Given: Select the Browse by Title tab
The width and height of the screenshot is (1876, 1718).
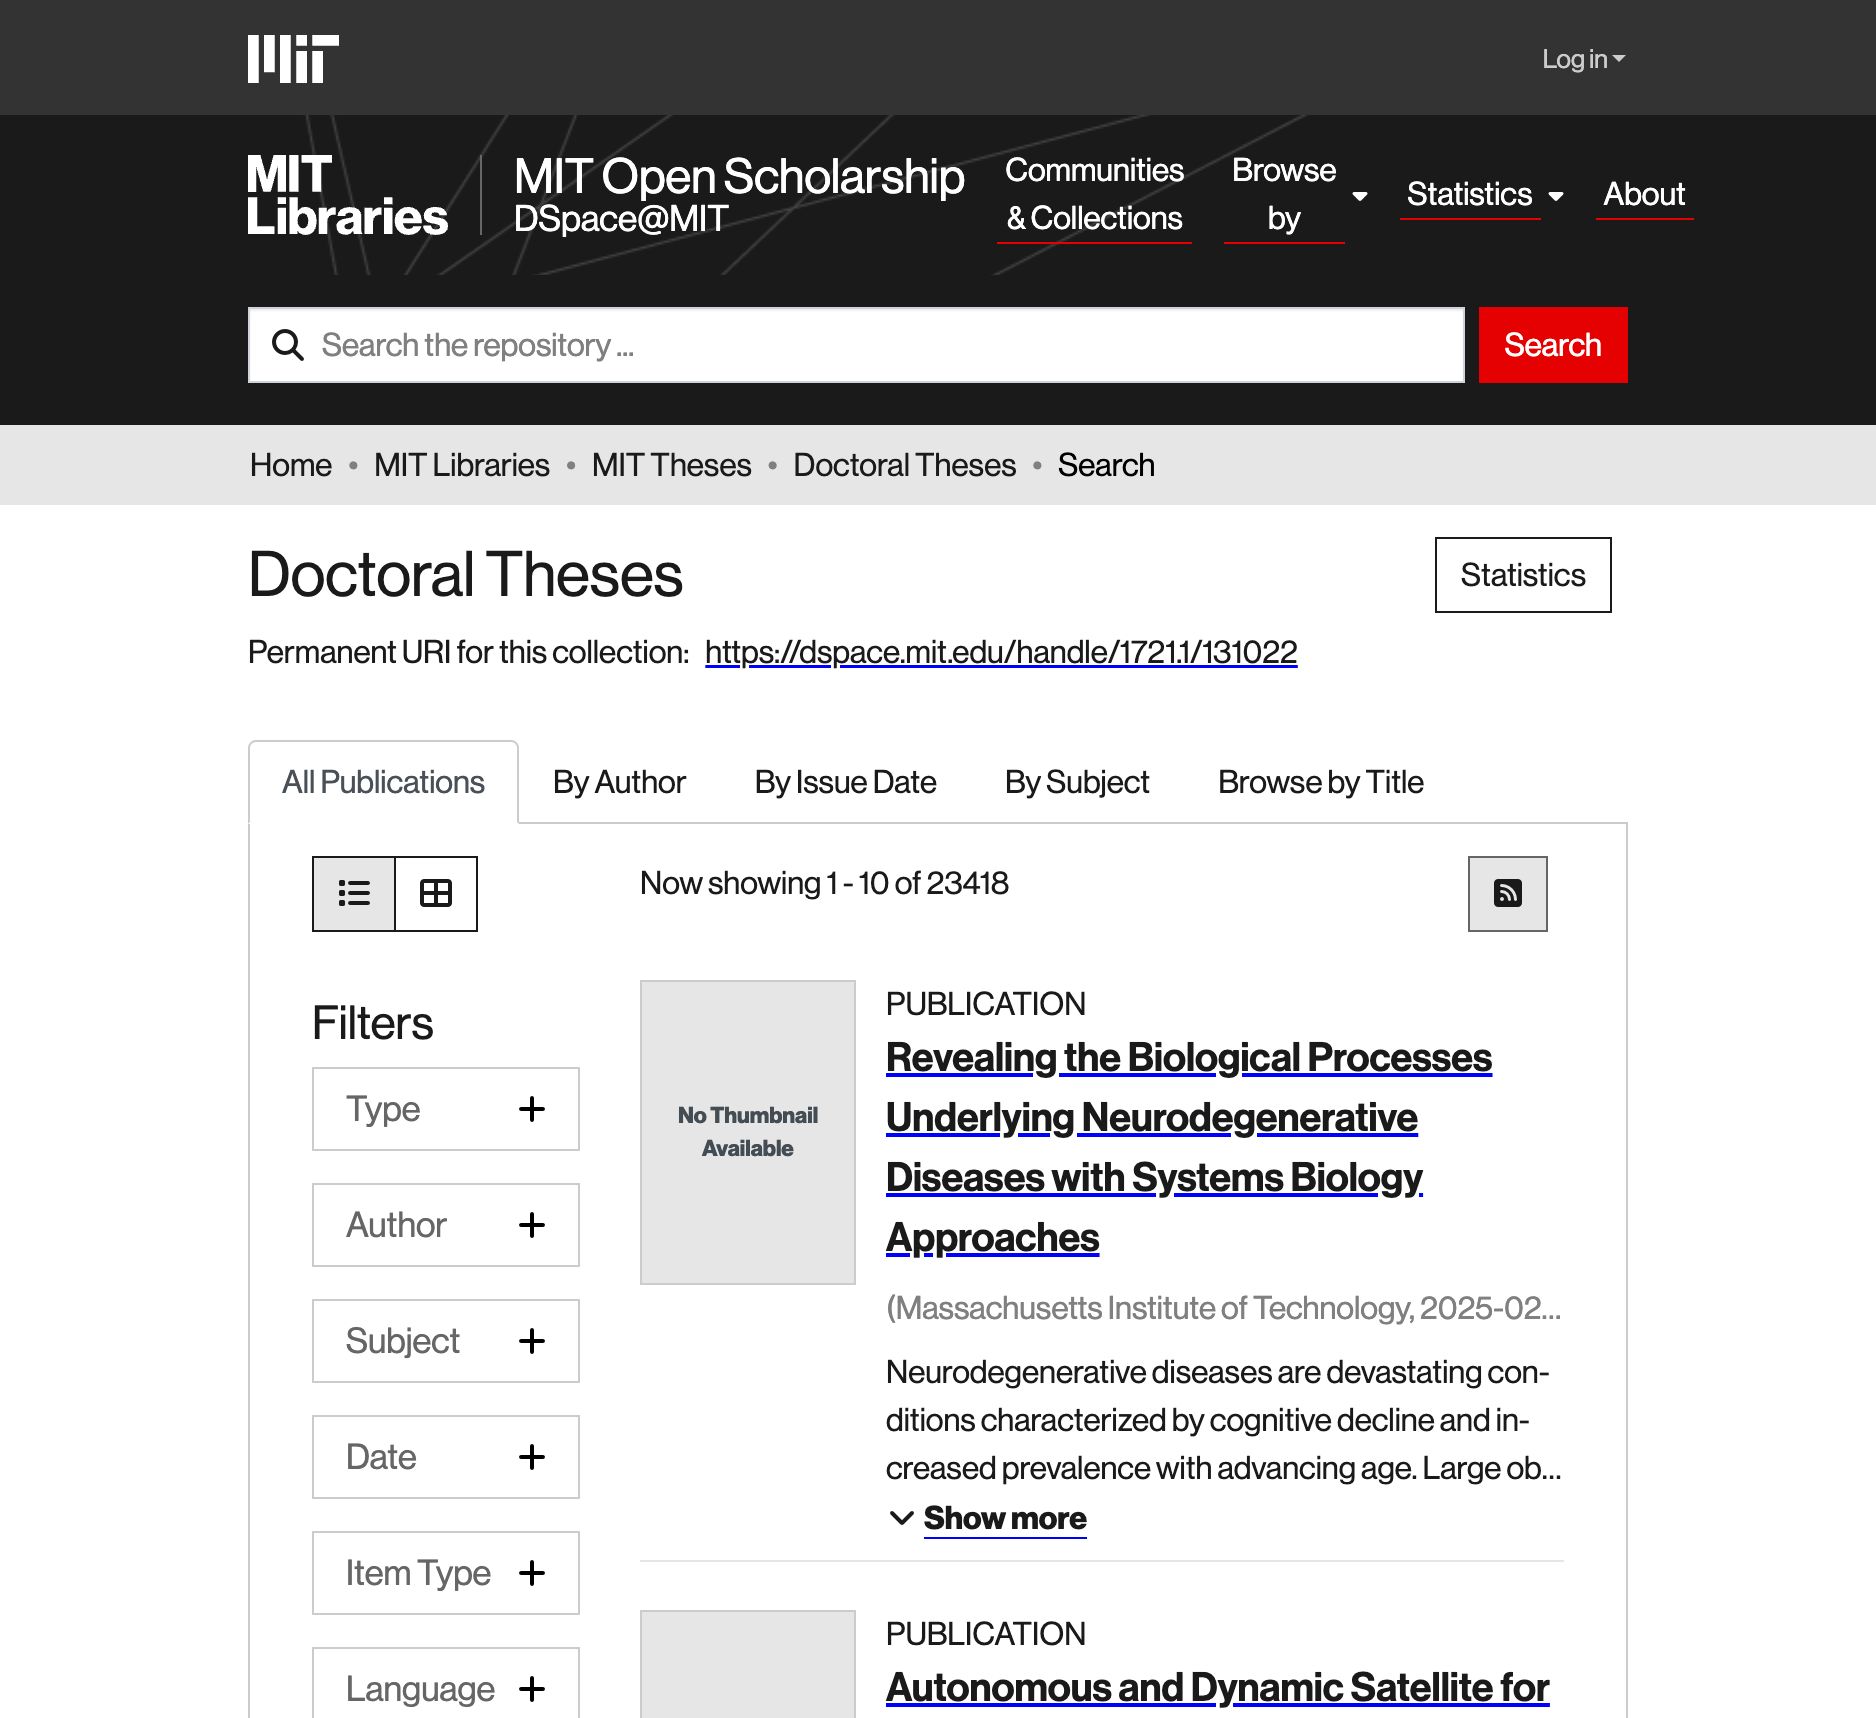Looking at the screenshot, I should click(x=1320, y=782).
